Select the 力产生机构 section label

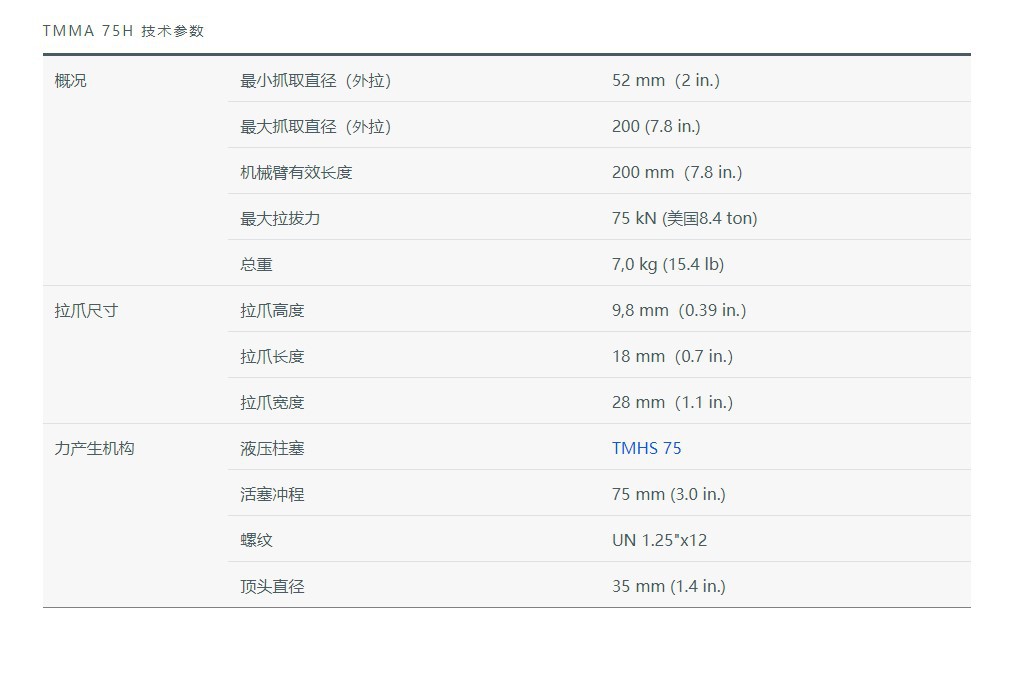pyautogui.click(x=94, y=448)
